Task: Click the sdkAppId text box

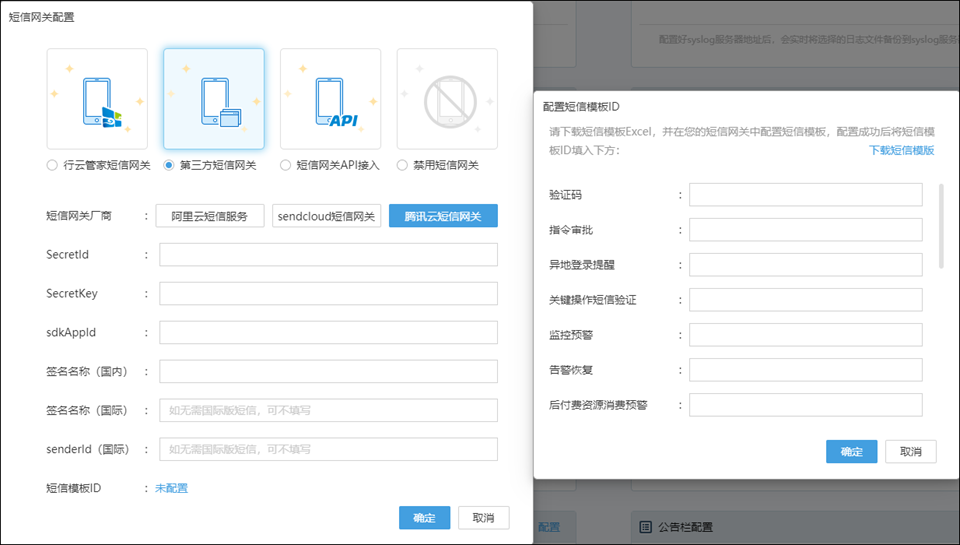Action: (328, 332)
